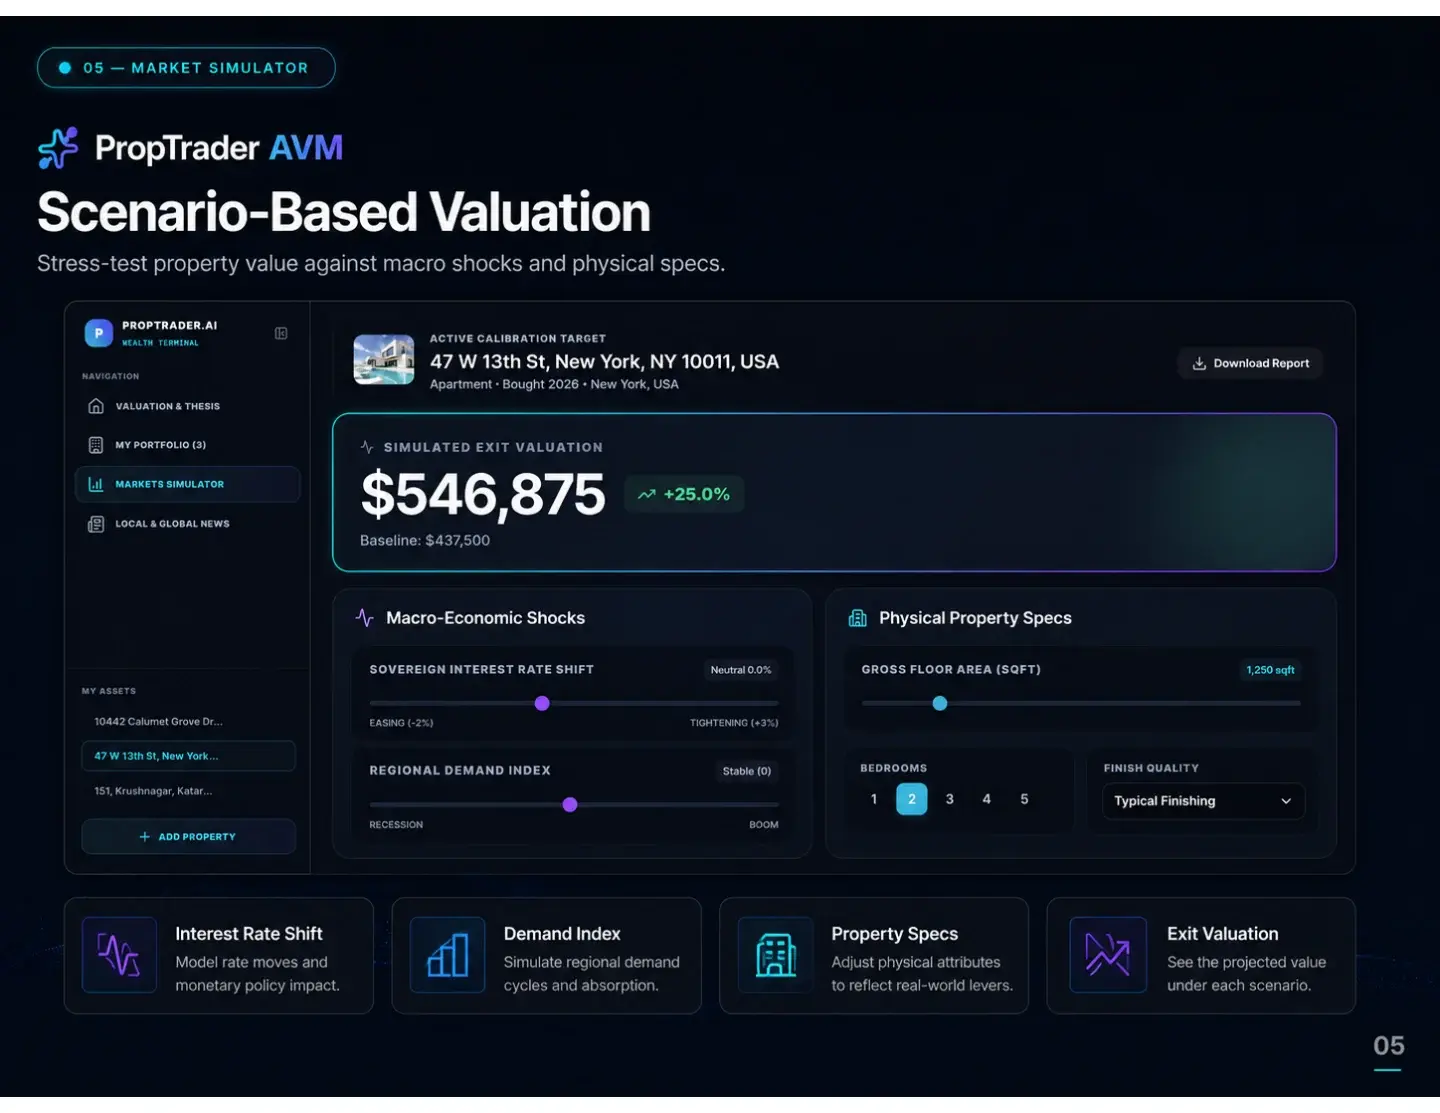The height and width of the screenshot is (1113, 1440).
Task: Select 3 bedrooms option
Action: (x=950, y=799)
